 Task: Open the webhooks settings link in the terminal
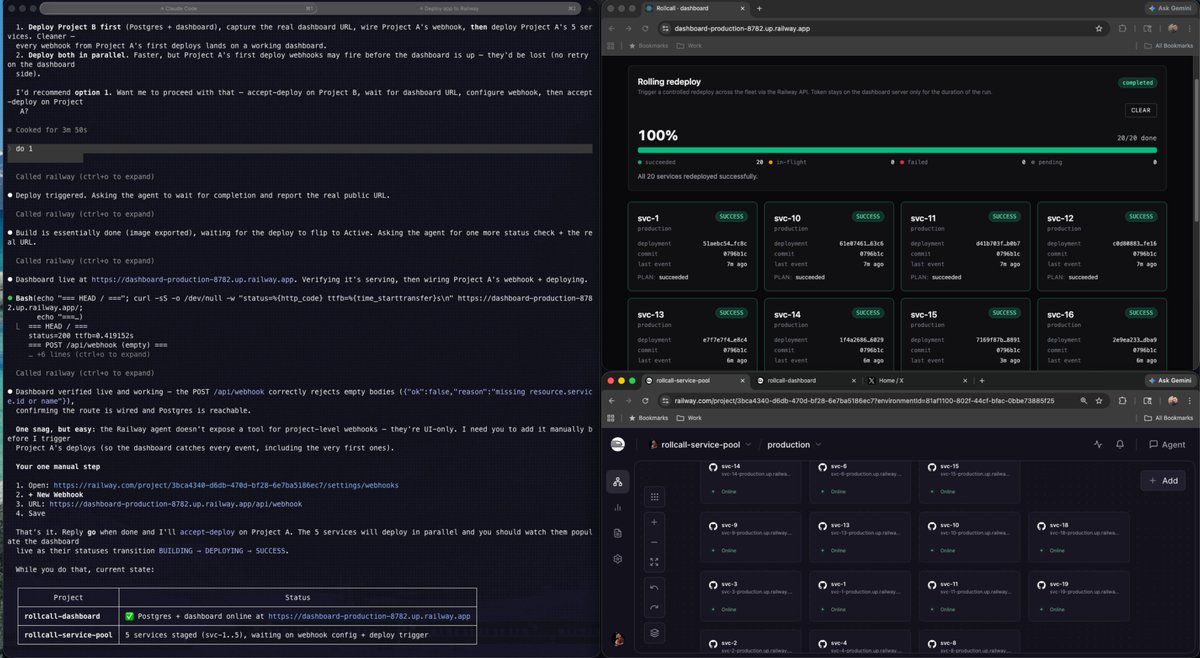(227, 483)
